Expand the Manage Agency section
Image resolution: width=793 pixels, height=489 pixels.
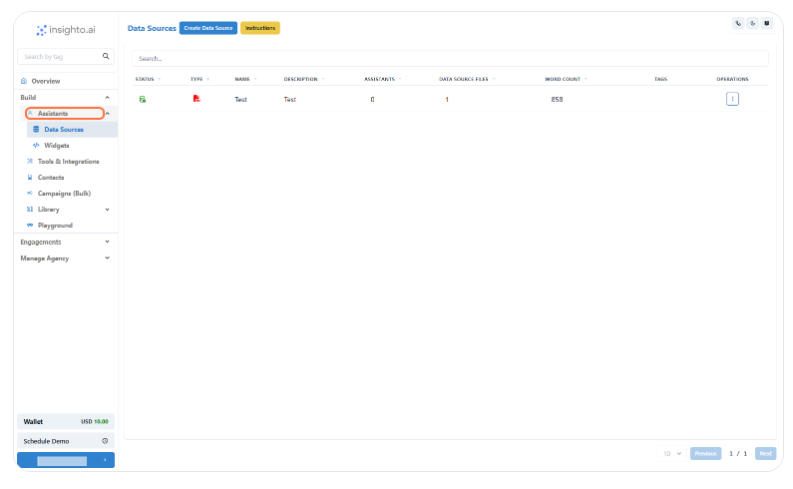(66, 258)
